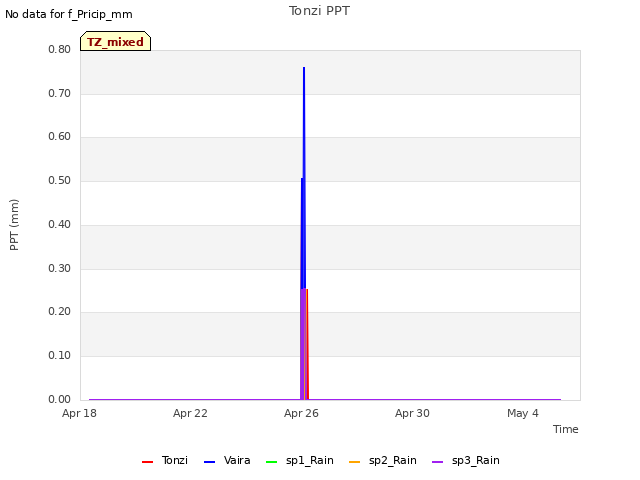The height and width of the screenshot is (480, 640).
Task: Click the 0.80 y-axis tick label
Action: point(60,49)
